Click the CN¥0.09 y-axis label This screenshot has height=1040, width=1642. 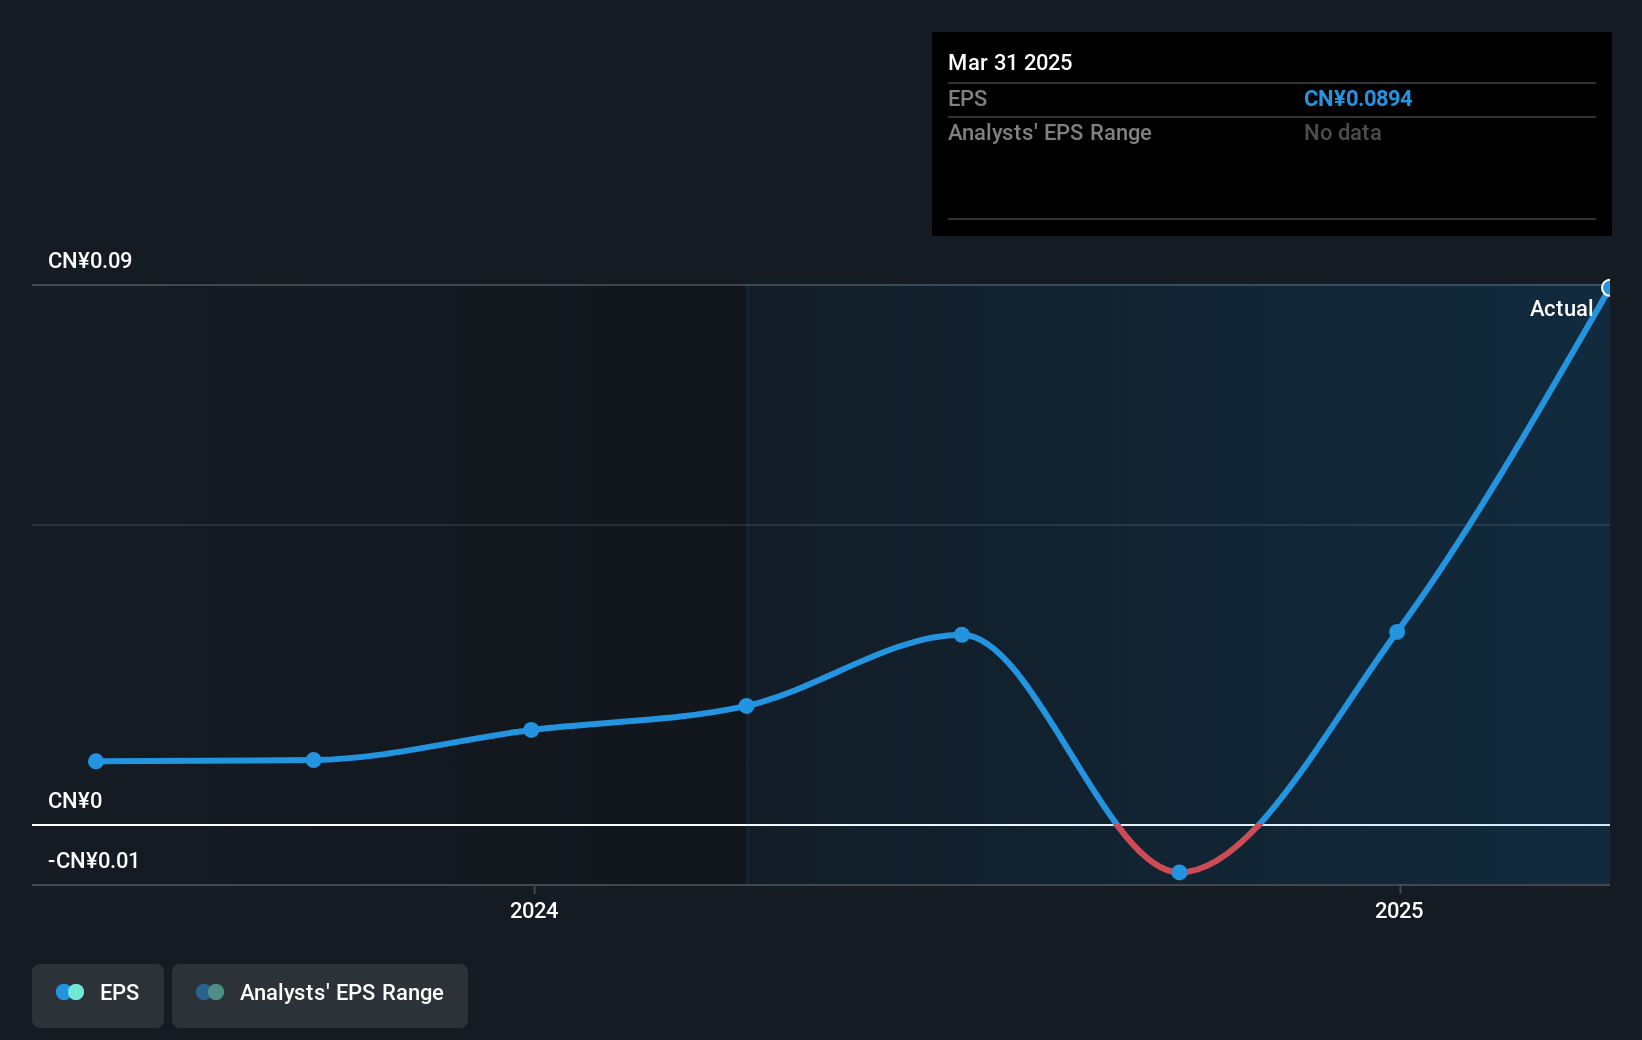click(x=90, y=261)
